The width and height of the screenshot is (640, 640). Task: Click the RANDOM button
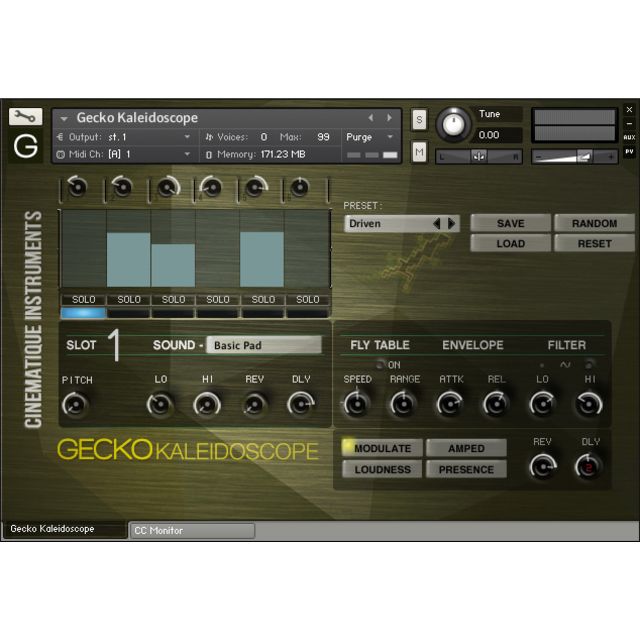[x=594, y=223]
